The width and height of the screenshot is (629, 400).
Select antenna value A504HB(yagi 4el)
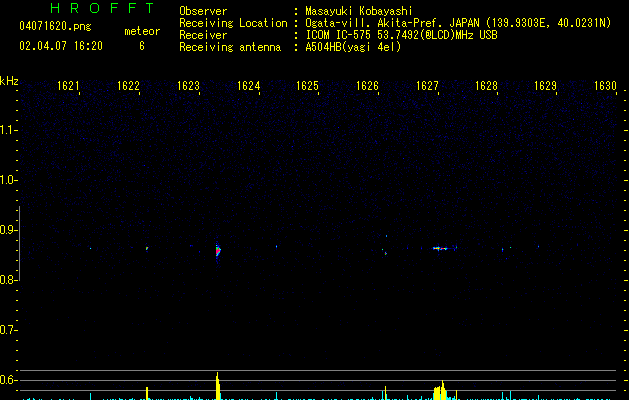(353, 47)
